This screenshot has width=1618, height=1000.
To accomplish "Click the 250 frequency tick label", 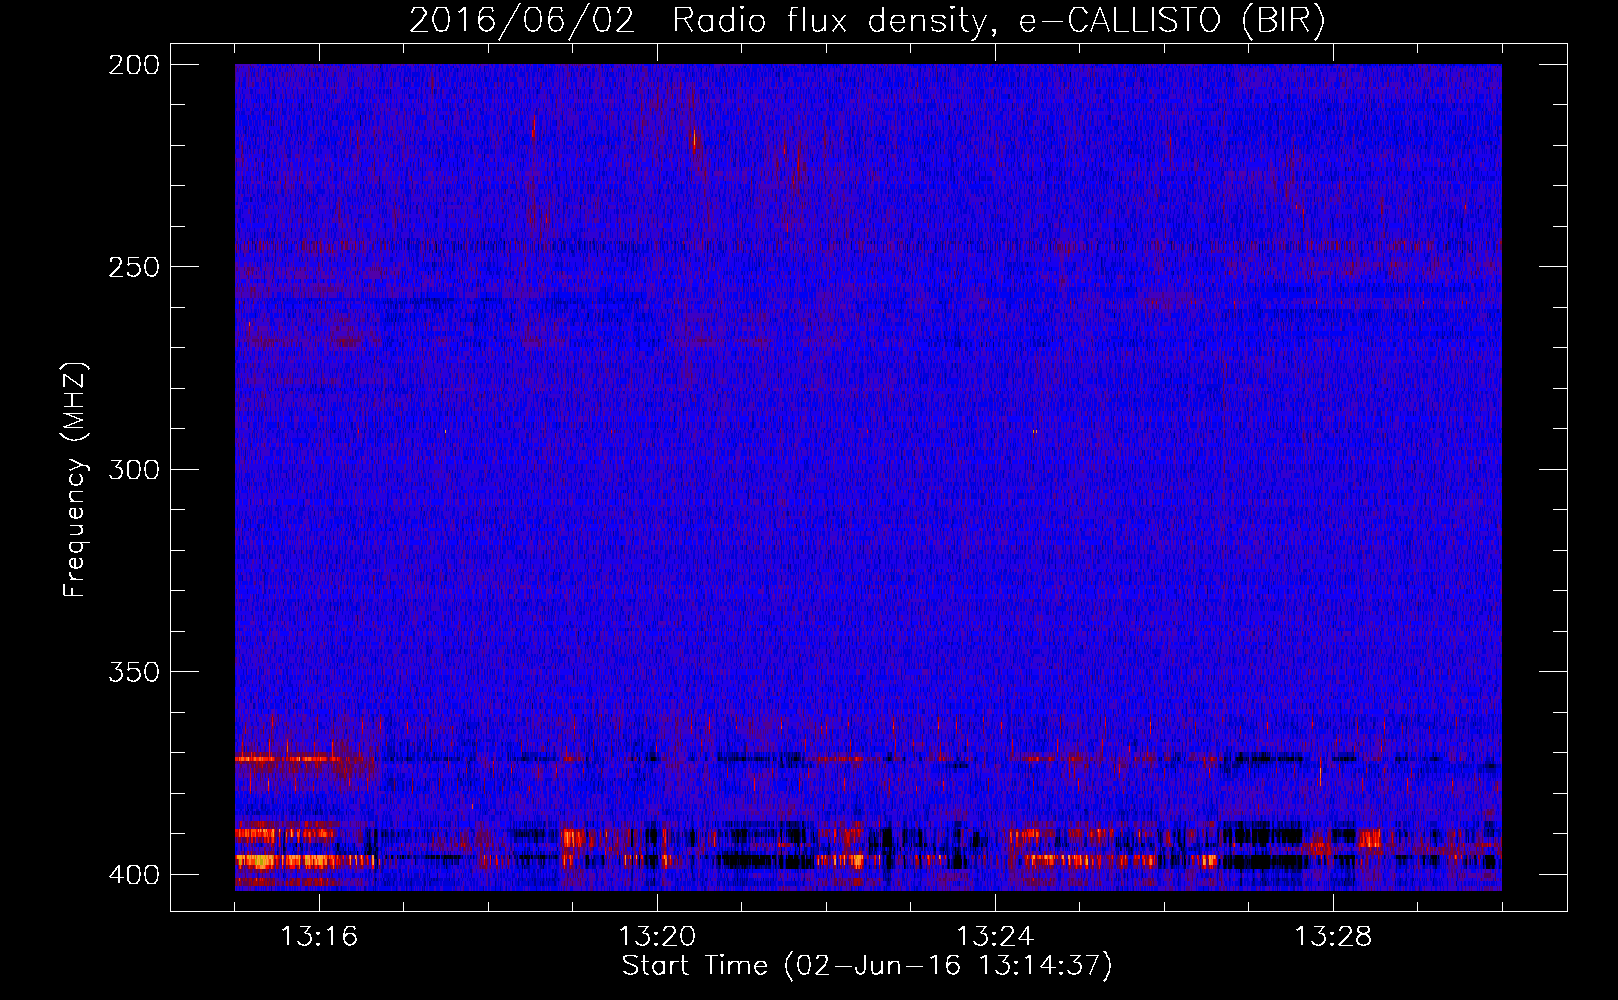I will click(134, 267).
